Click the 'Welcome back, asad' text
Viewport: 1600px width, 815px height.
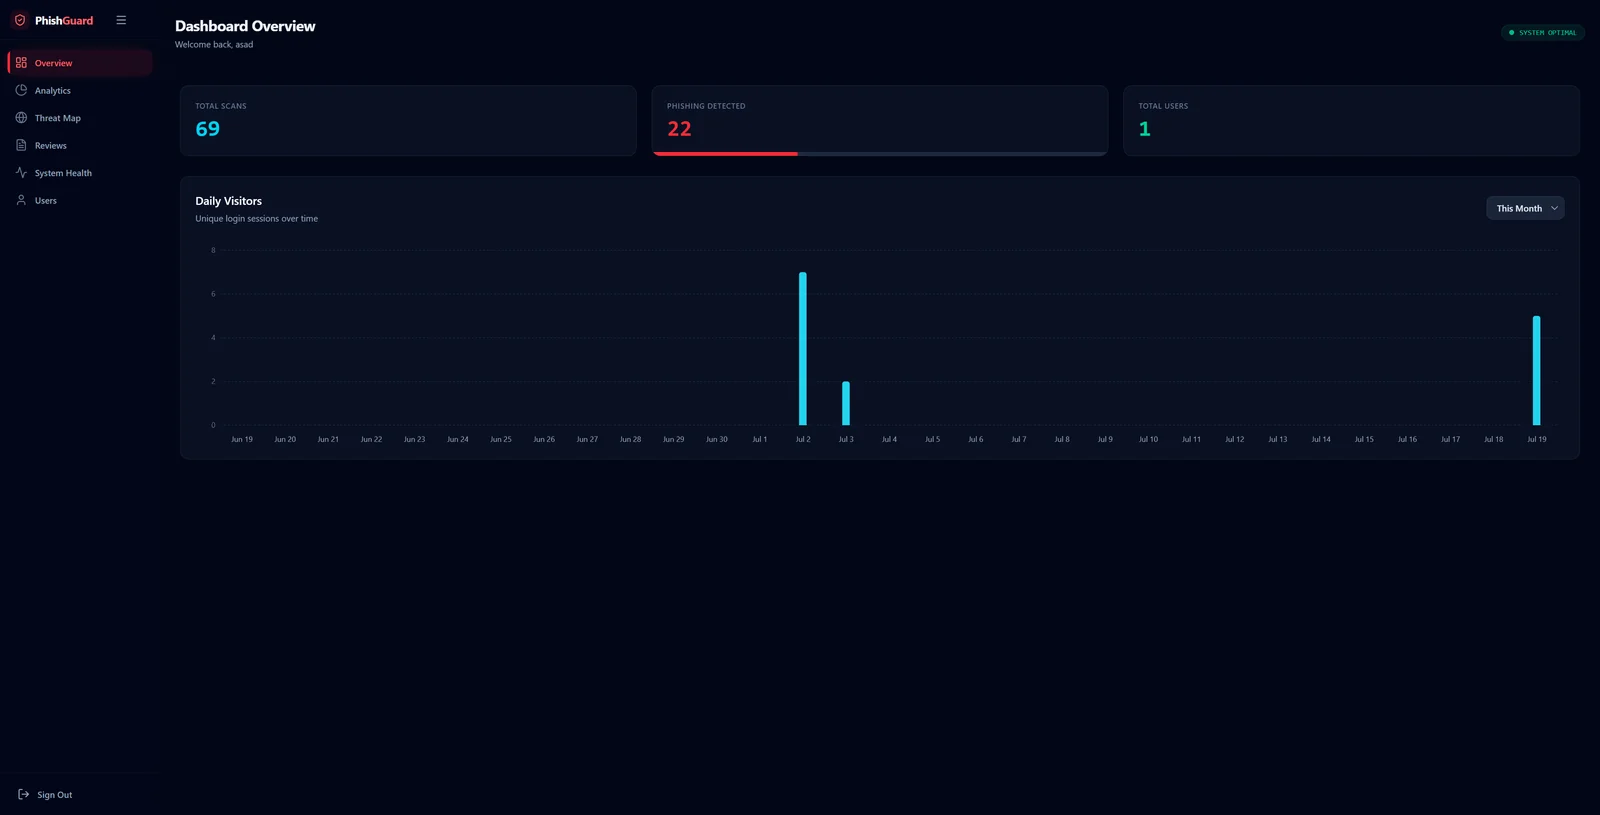pos(214,45)
